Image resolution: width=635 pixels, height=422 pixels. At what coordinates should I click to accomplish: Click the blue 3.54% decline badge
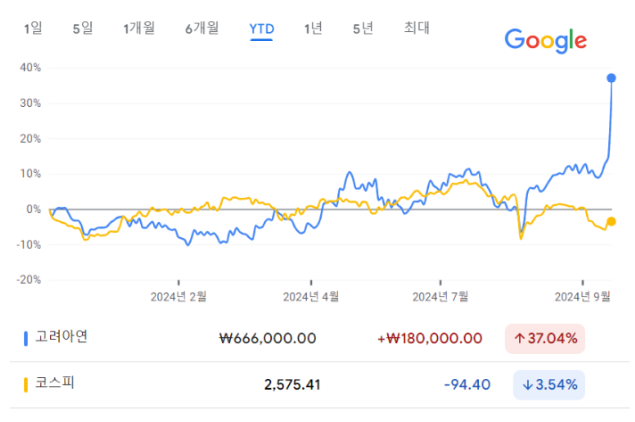[x=549, y=385]
